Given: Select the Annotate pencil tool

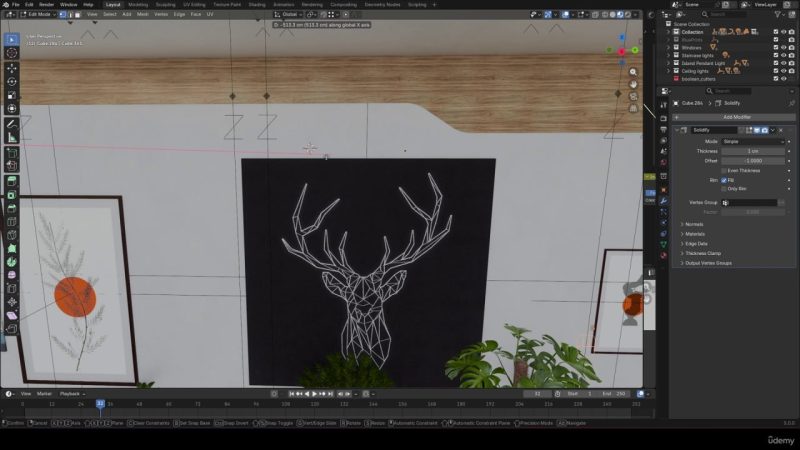Looking at the screenshot, I should pyautogui.click(x=12, y=124).
